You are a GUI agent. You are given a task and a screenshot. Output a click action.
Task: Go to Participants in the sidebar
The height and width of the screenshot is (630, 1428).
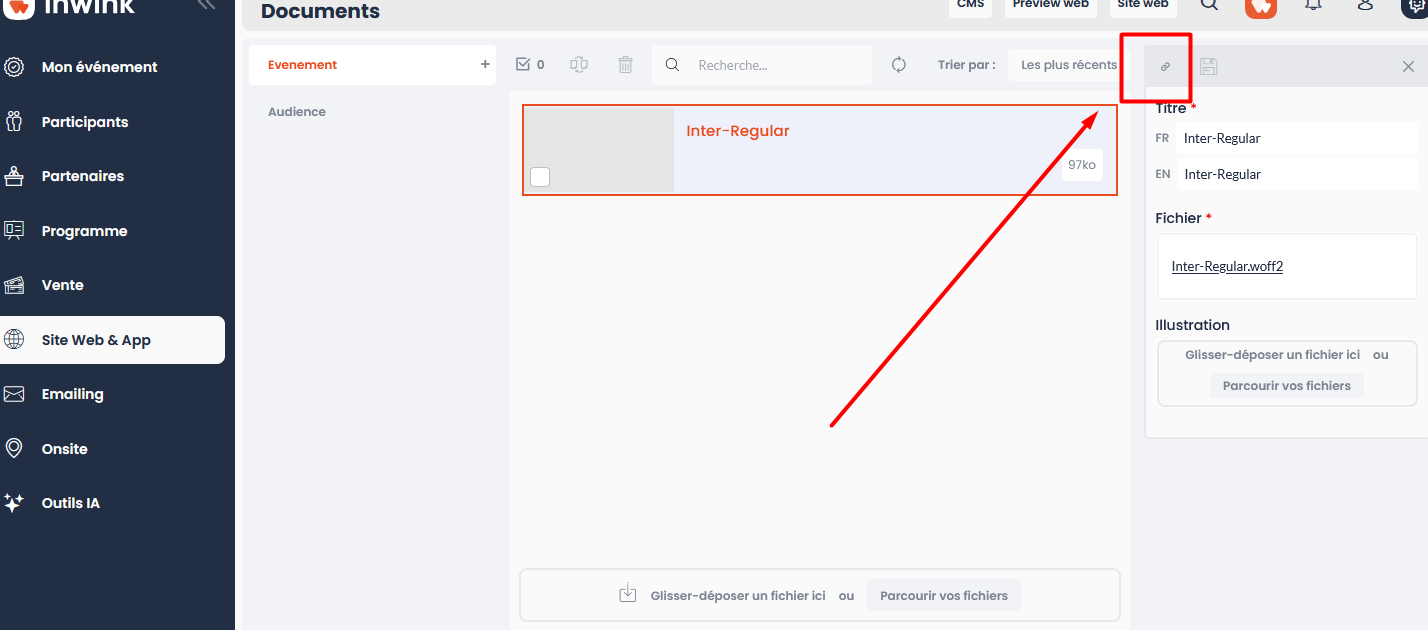(85, 122)
